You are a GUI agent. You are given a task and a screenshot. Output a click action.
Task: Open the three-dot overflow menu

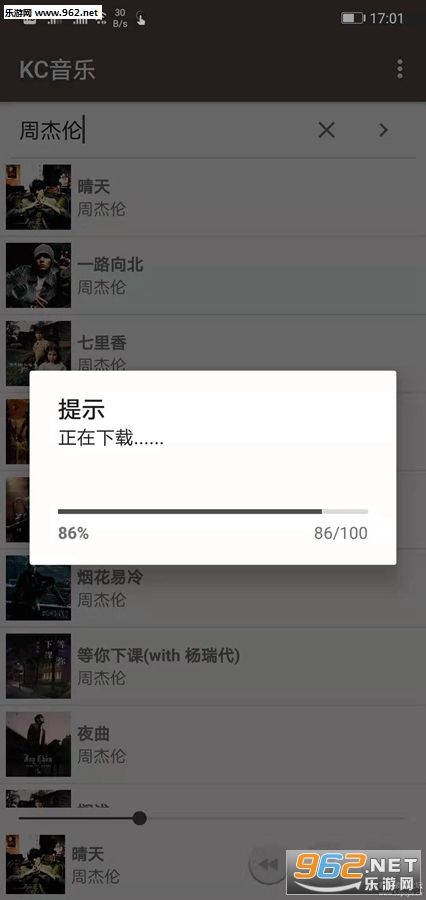click(400, 69)
